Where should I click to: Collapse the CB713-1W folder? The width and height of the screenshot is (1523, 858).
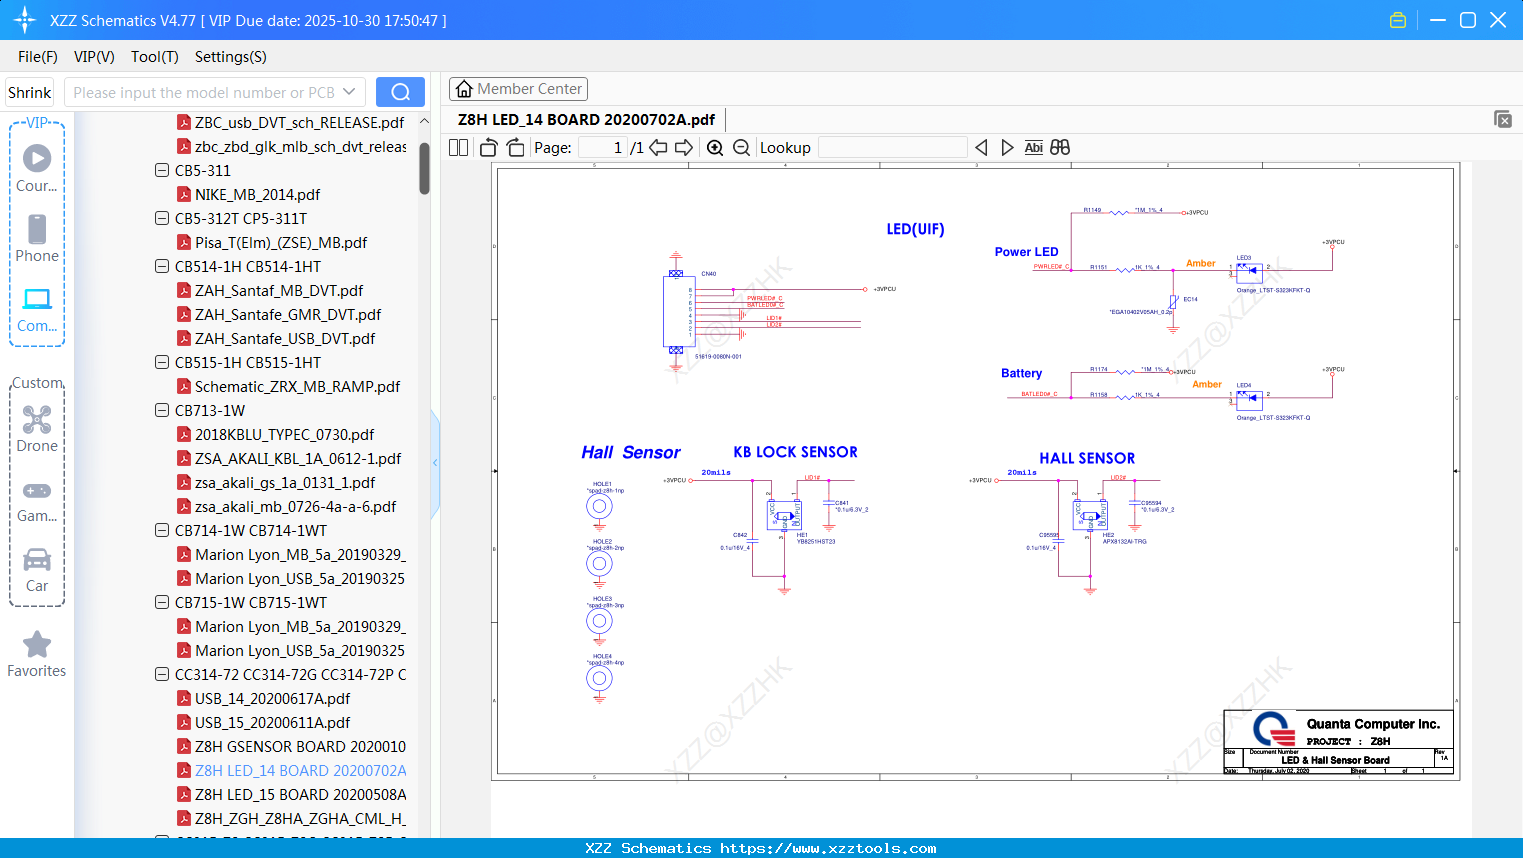pos(162,410)
